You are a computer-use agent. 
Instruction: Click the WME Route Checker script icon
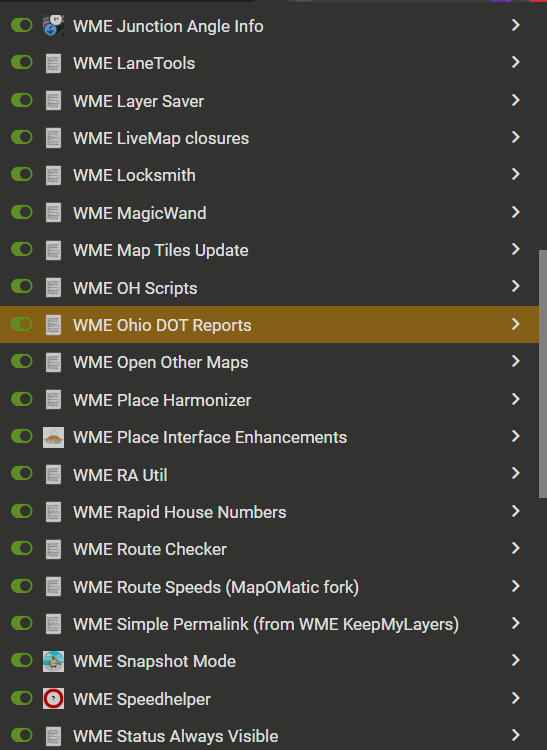[53, 549]
